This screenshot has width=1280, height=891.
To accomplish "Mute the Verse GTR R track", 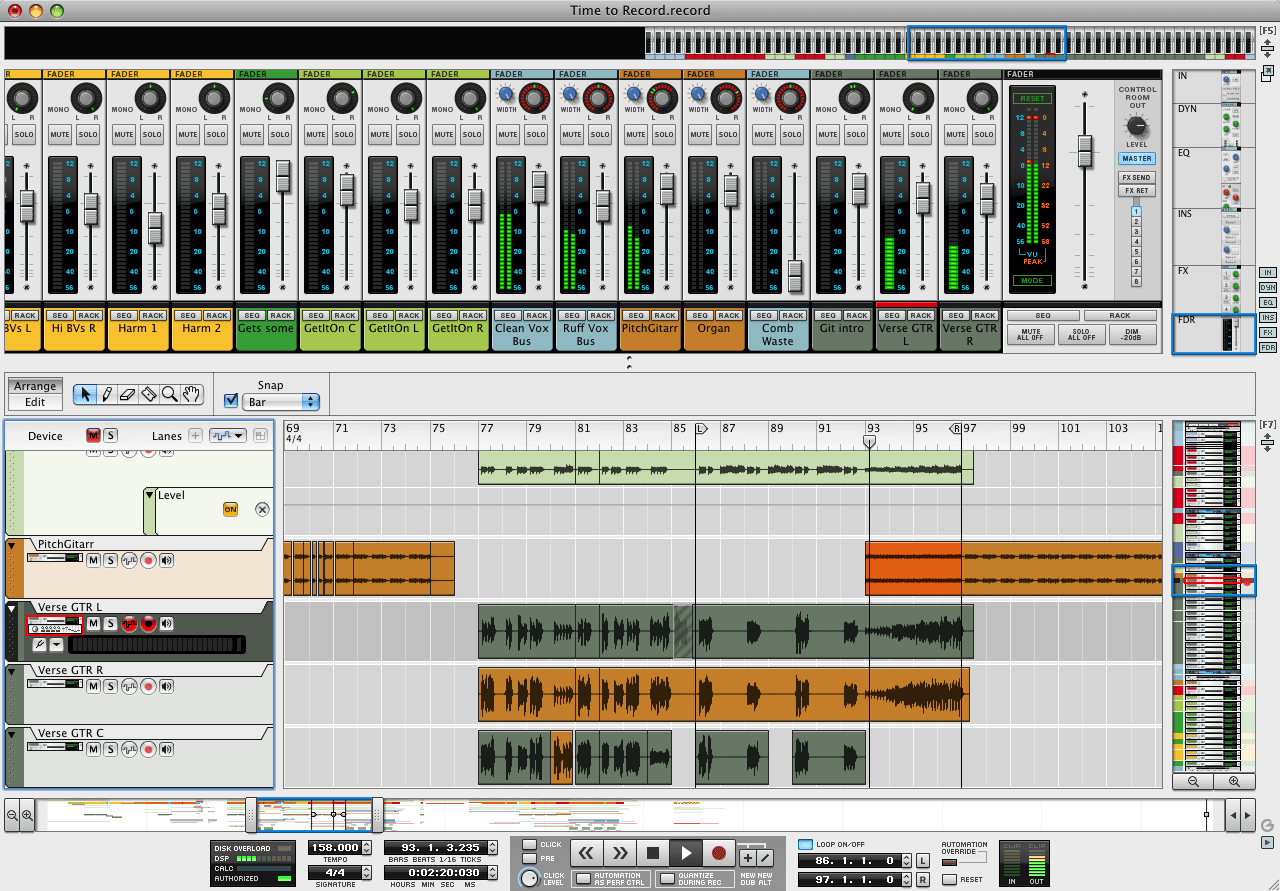I will click(x=94, y=685).
